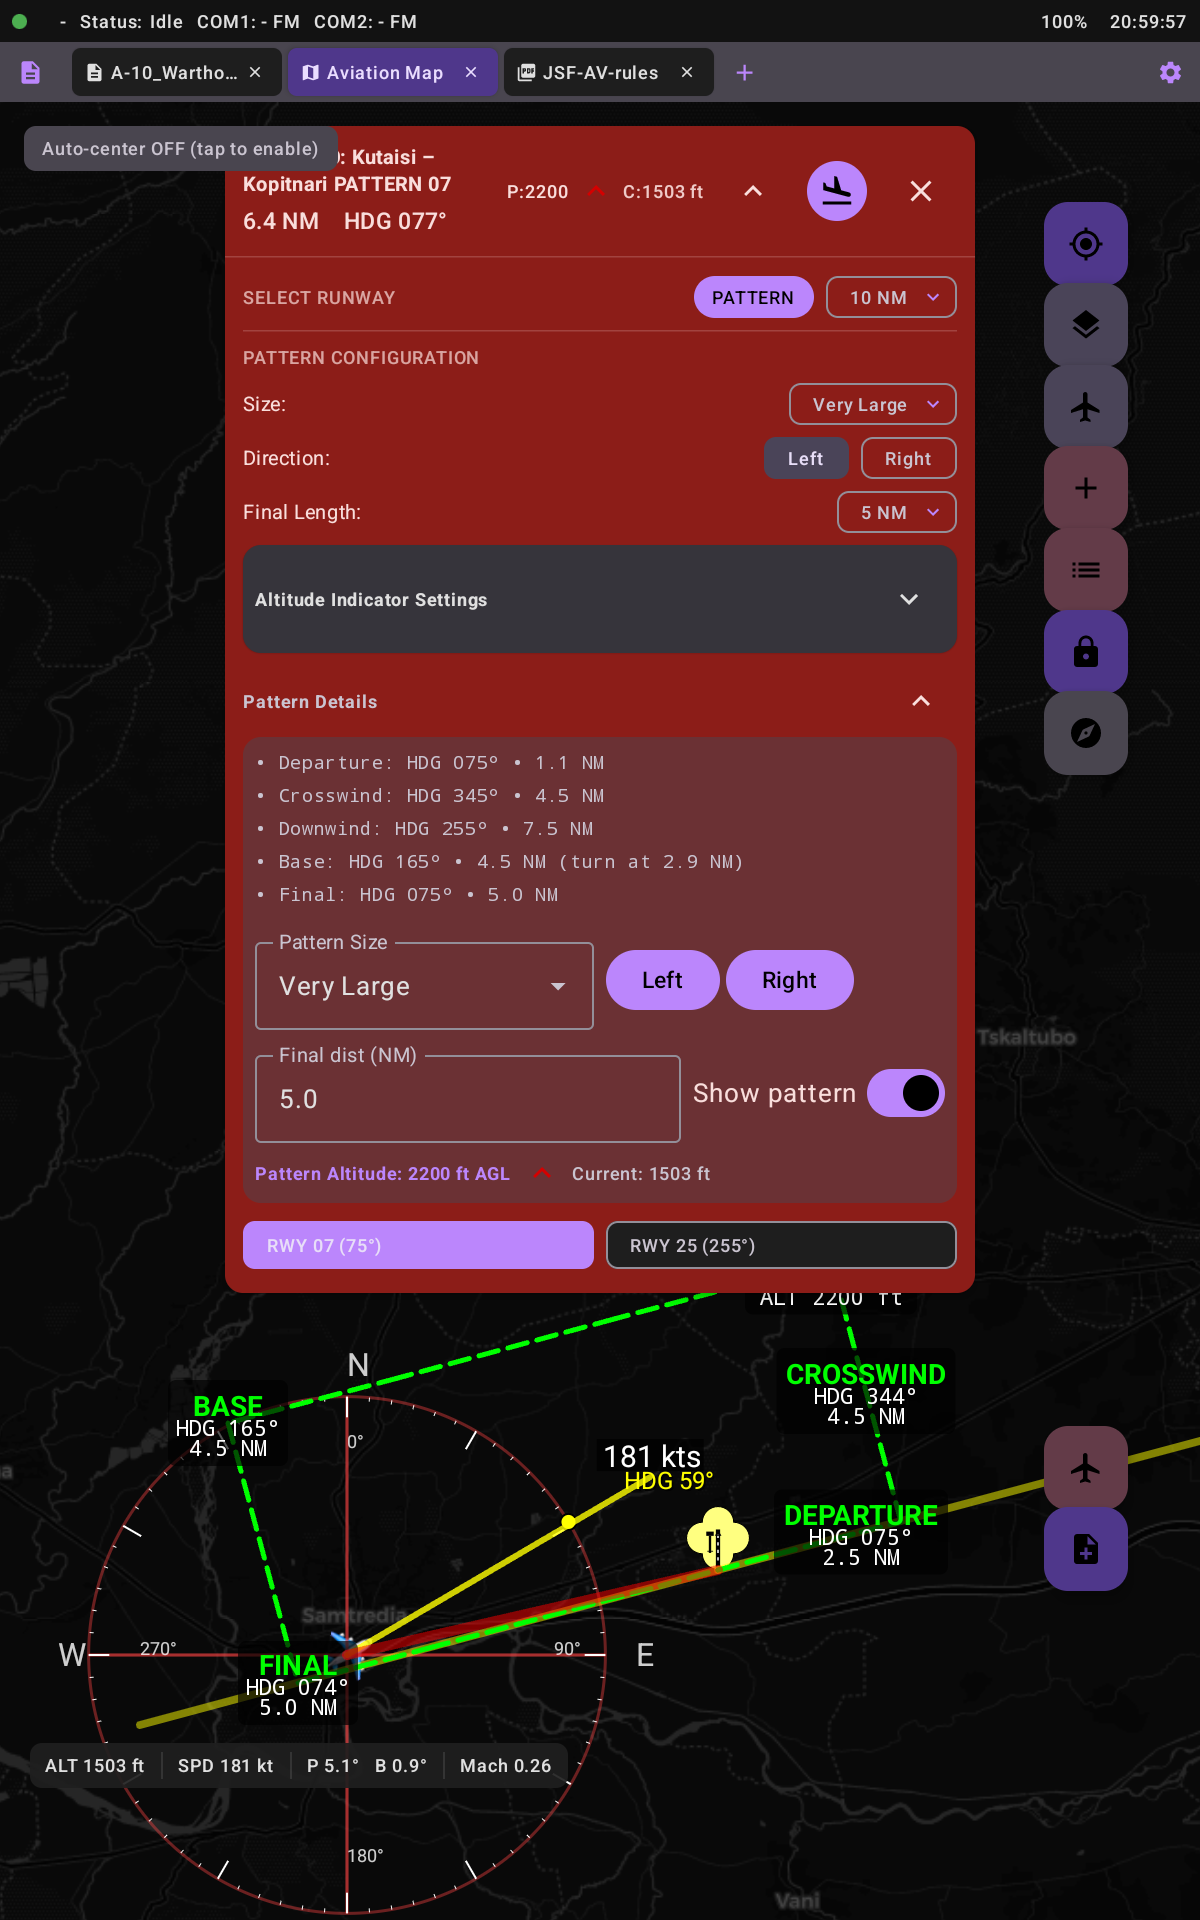Click the 100% battery indicator

1064,21
